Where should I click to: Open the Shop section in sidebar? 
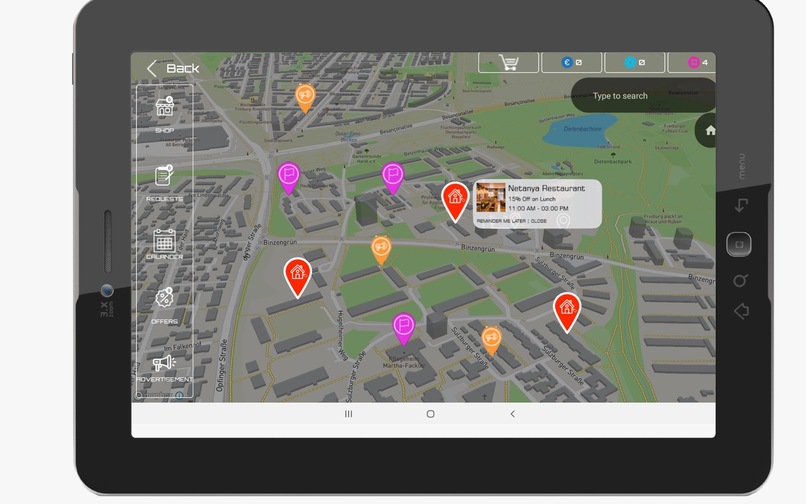coord(164,114)
